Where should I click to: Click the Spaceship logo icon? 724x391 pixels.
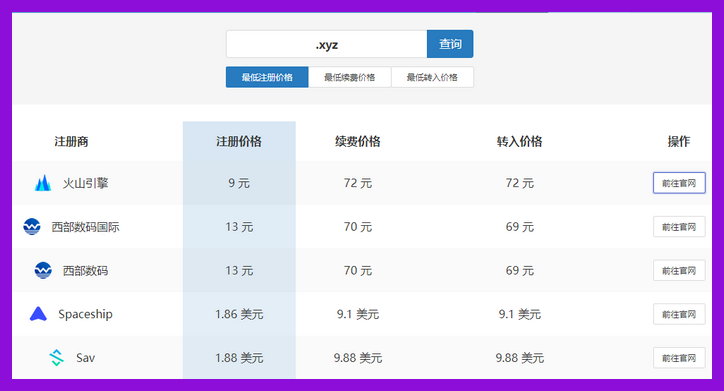[x=38, y=314]
